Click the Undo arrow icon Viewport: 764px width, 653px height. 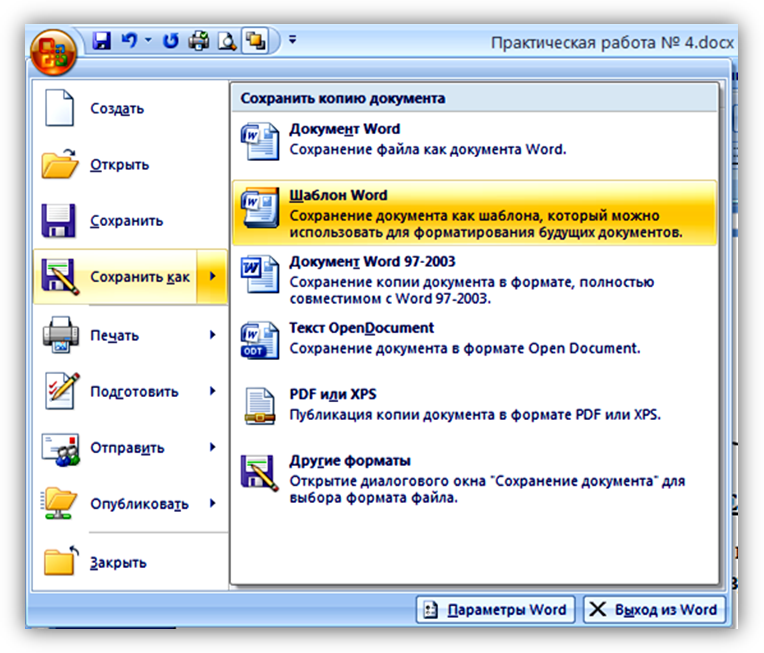pyautogui.click(x=129, y=40)
